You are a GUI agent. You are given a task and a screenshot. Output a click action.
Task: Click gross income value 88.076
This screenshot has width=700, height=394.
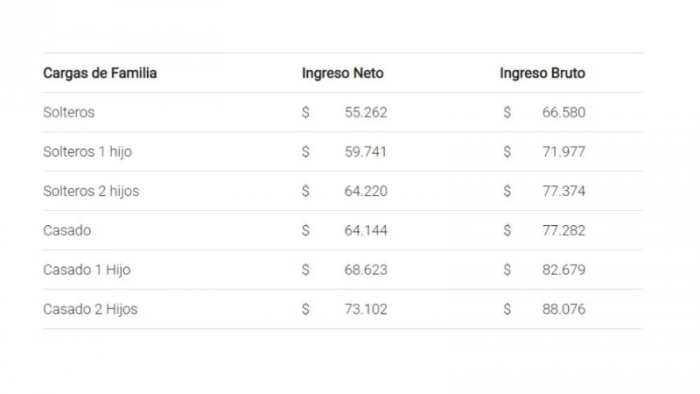pyautogui.click(x=564, y=309)
